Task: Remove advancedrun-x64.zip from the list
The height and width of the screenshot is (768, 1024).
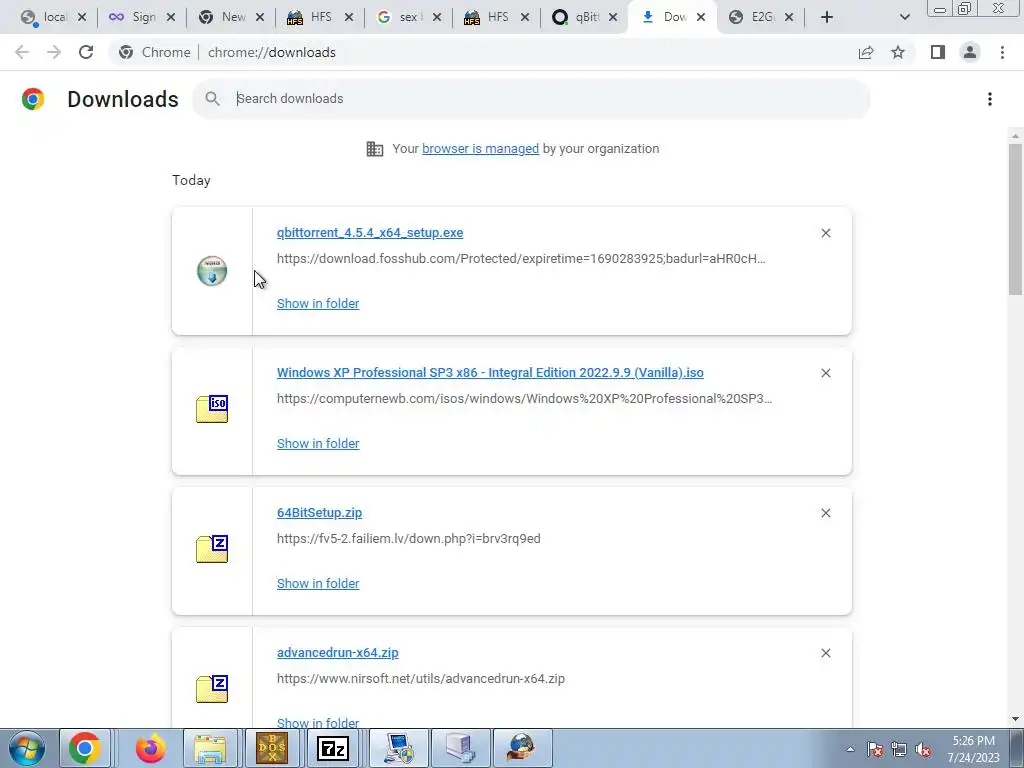Action: [825, 653]
